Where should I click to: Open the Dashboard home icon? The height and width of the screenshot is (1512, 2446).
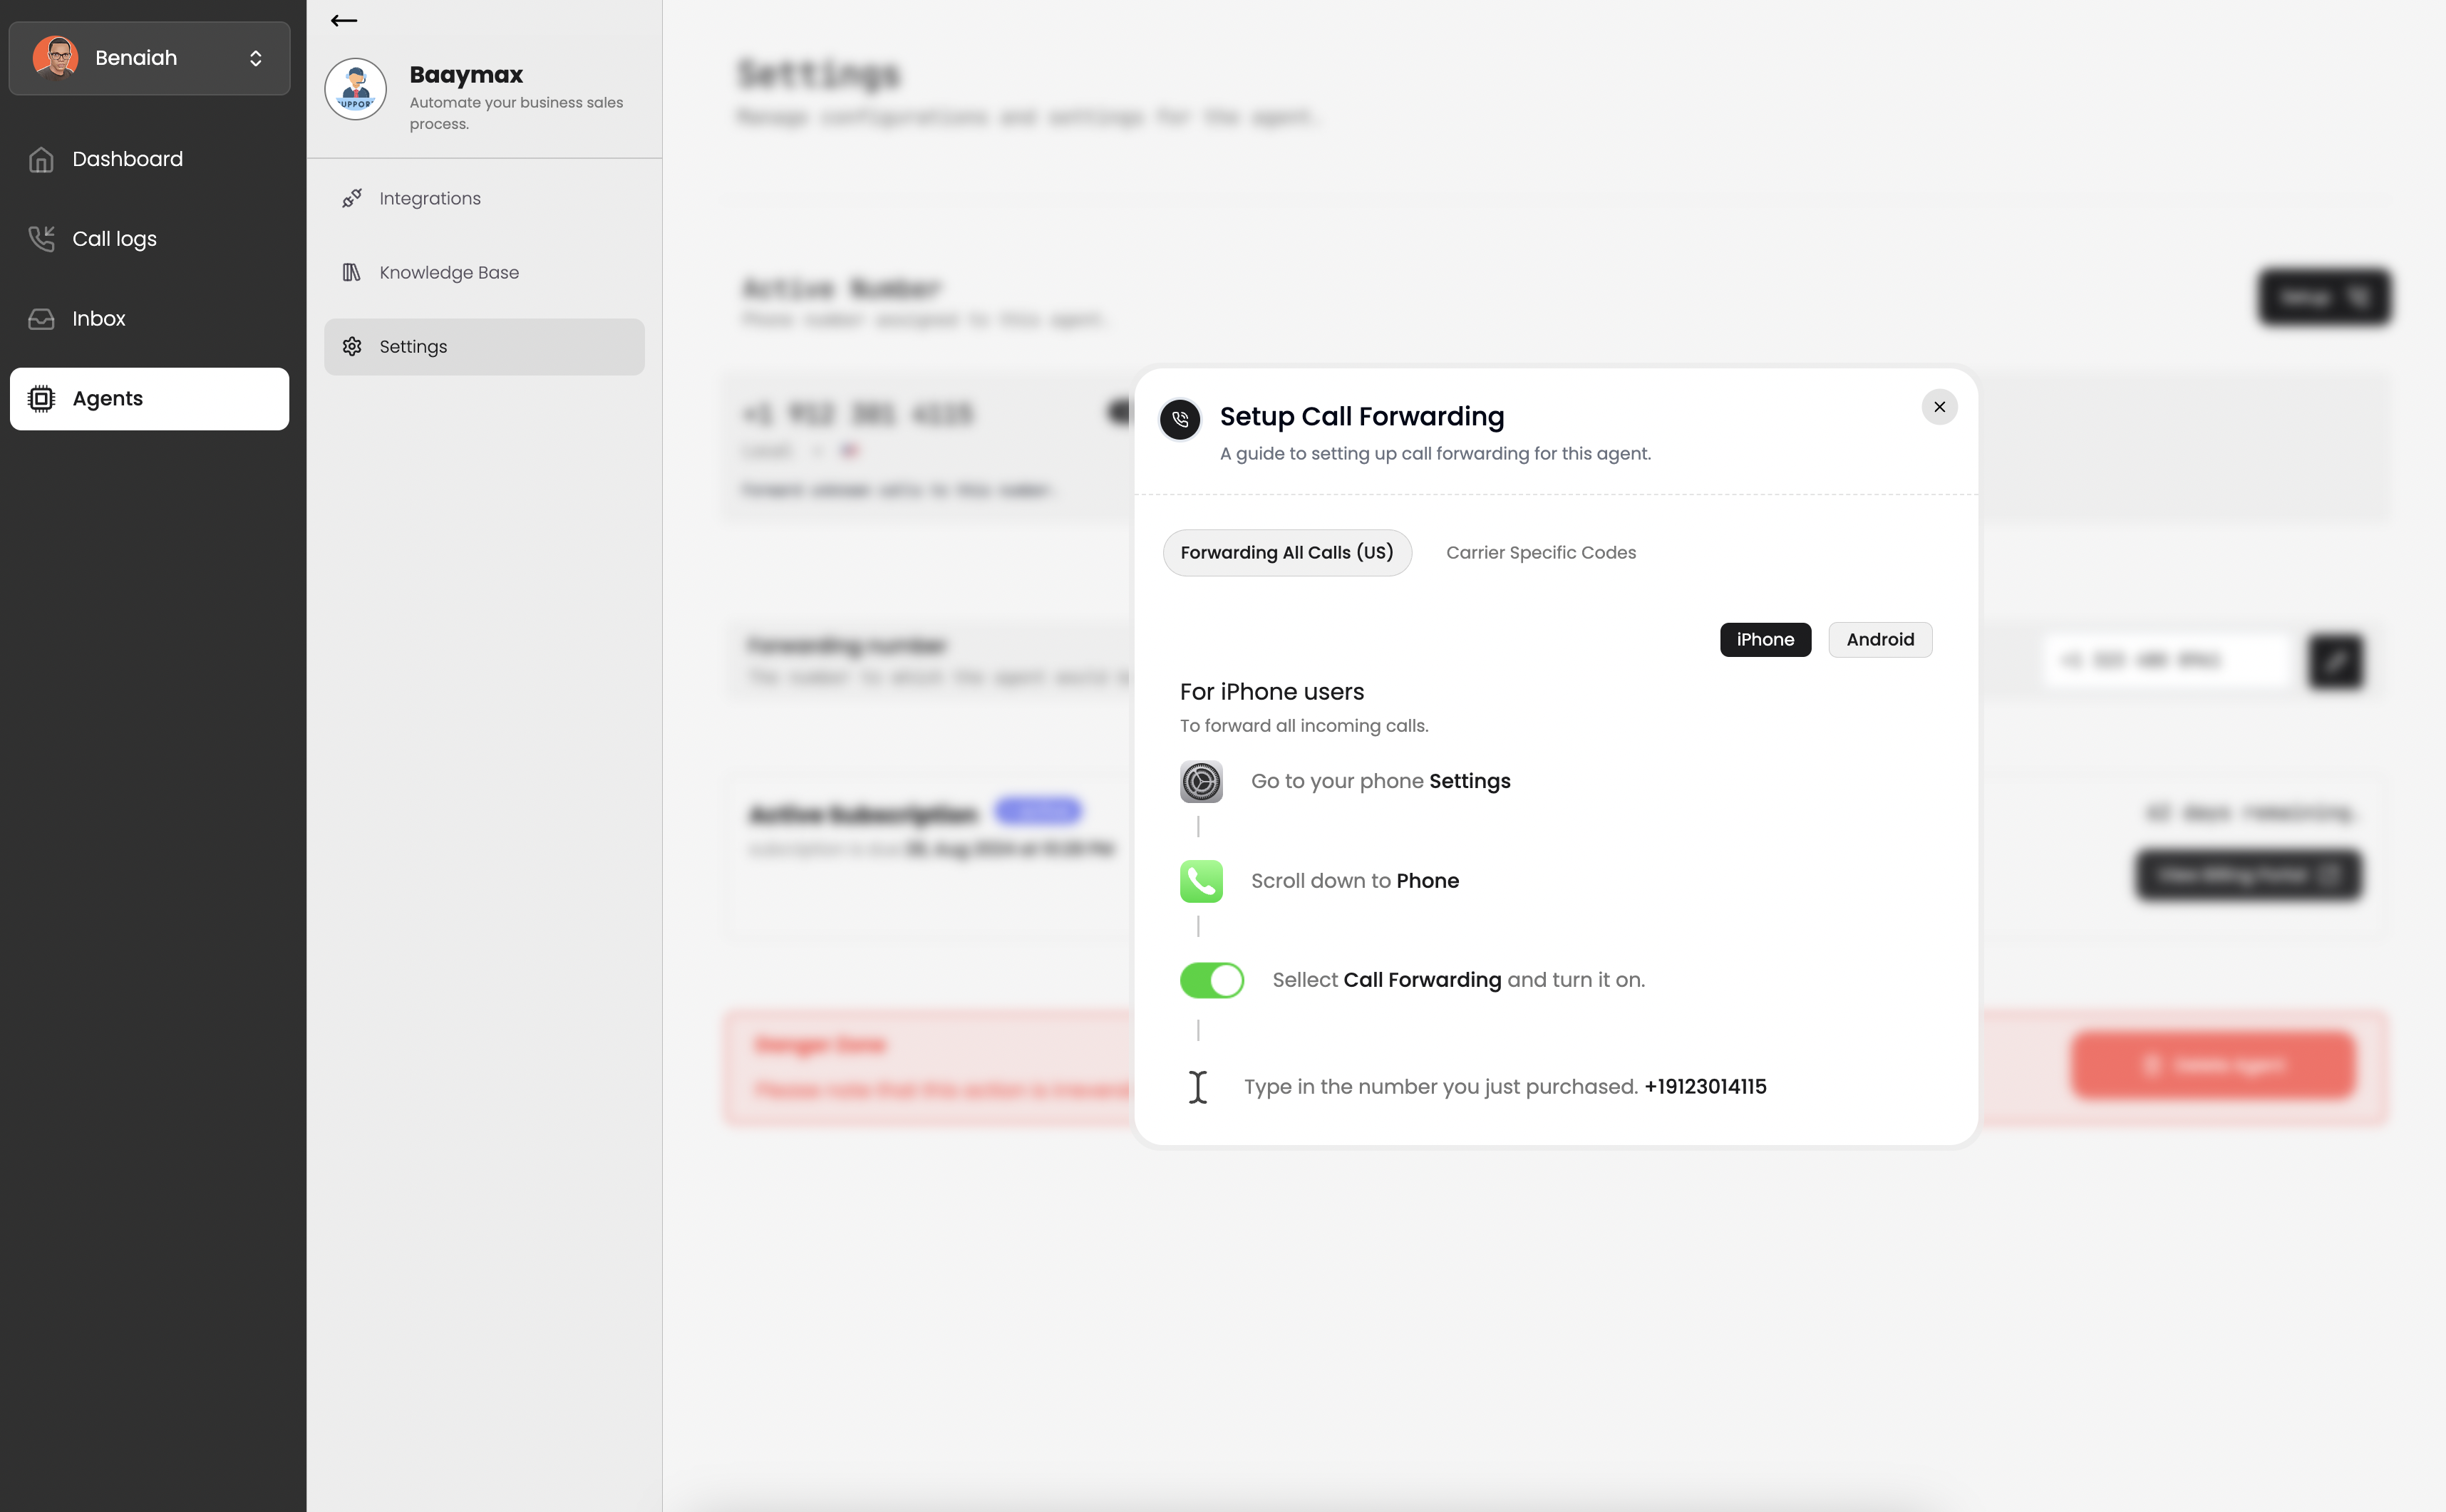point(41,160)
